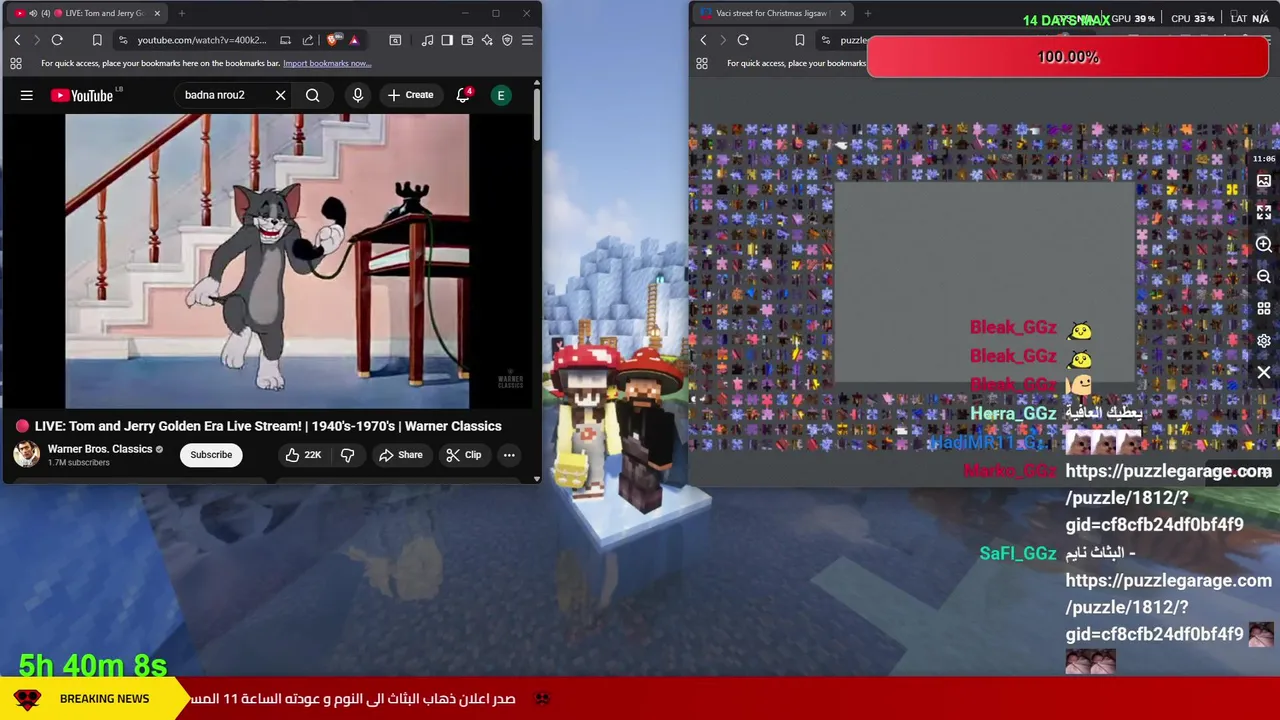This screenshot has height=720, width=1280.
Task: Start voice search with microphone
Action: click(357, 95)
